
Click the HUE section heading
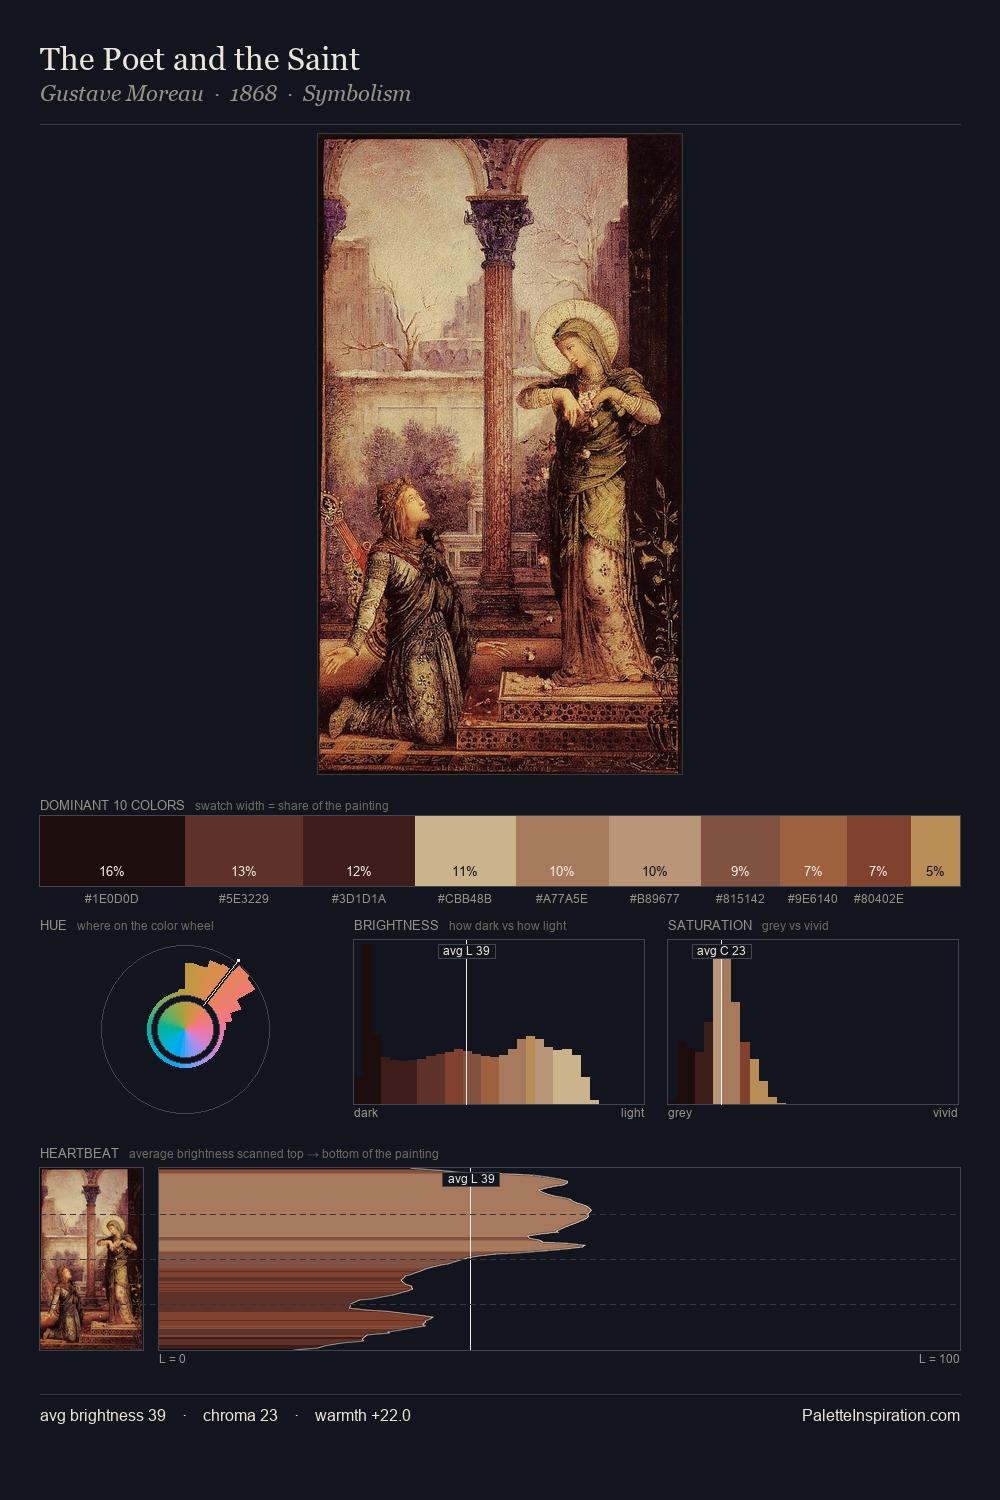coord(53,925)
